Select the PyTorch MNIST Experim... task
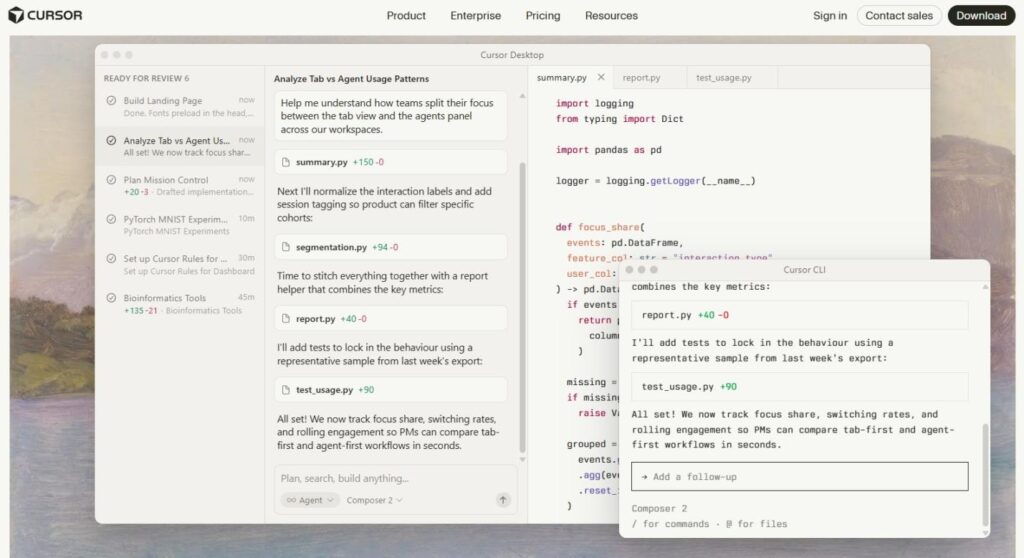 tap(180, 225)
